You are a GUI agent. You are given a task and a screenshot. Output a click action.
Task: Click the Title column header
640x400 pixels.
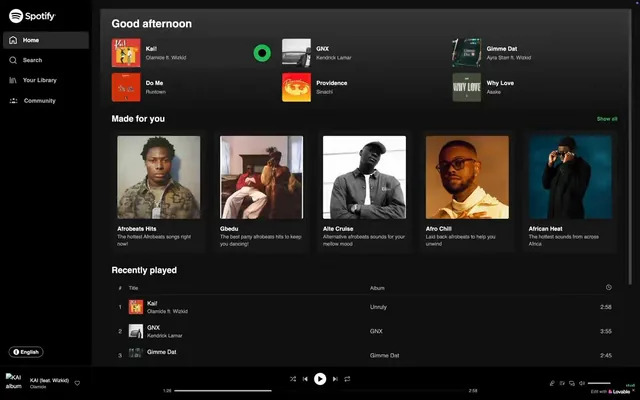coord(133,288)
